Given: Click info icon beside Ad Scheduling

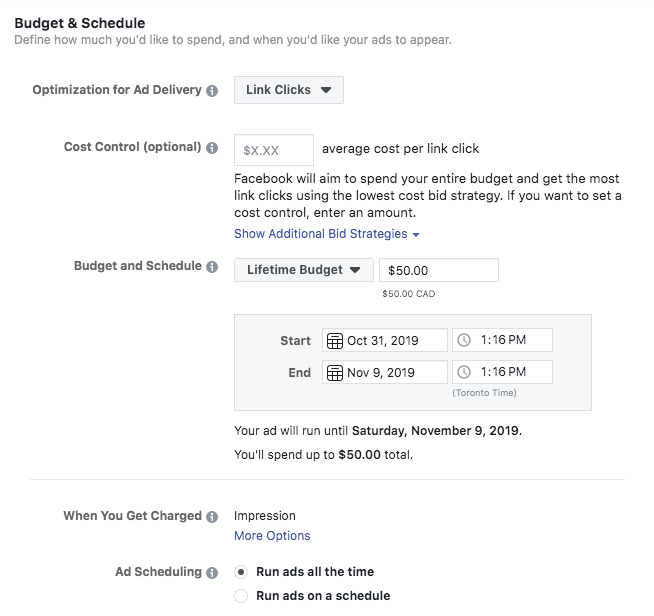Looking at the screenshot, I should point(212,573).
